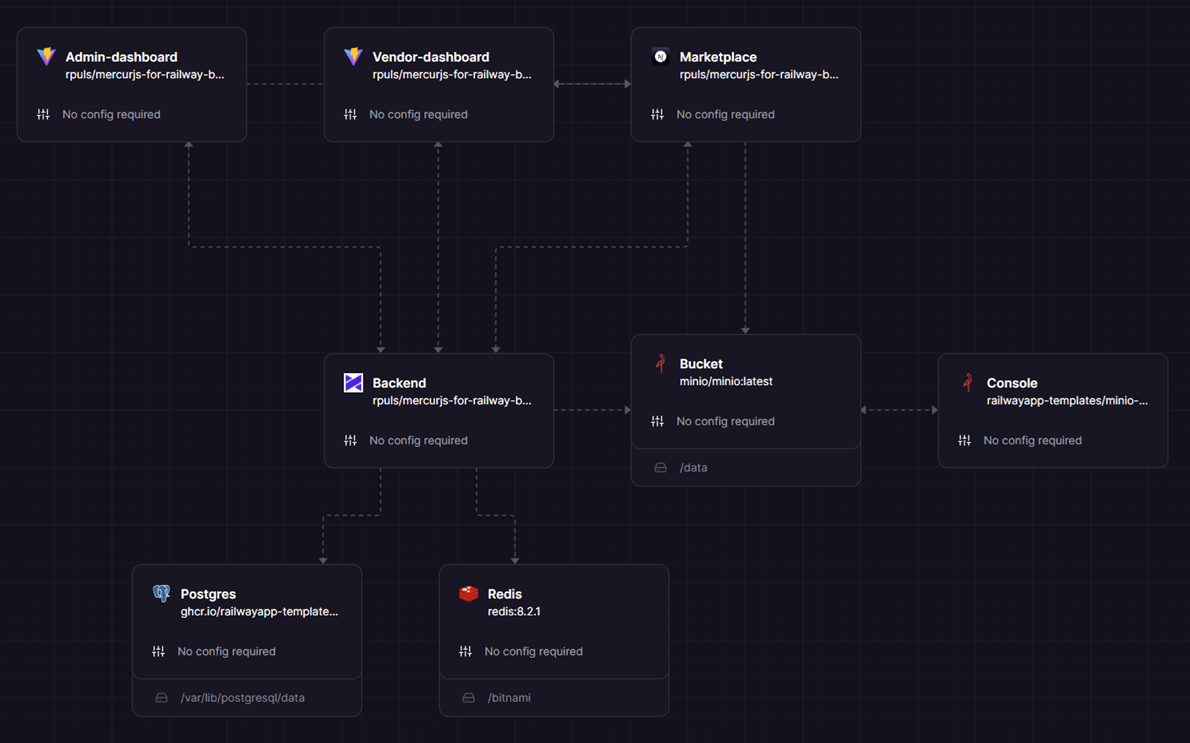Click config sliders icon on Backend card

(350, 440)
